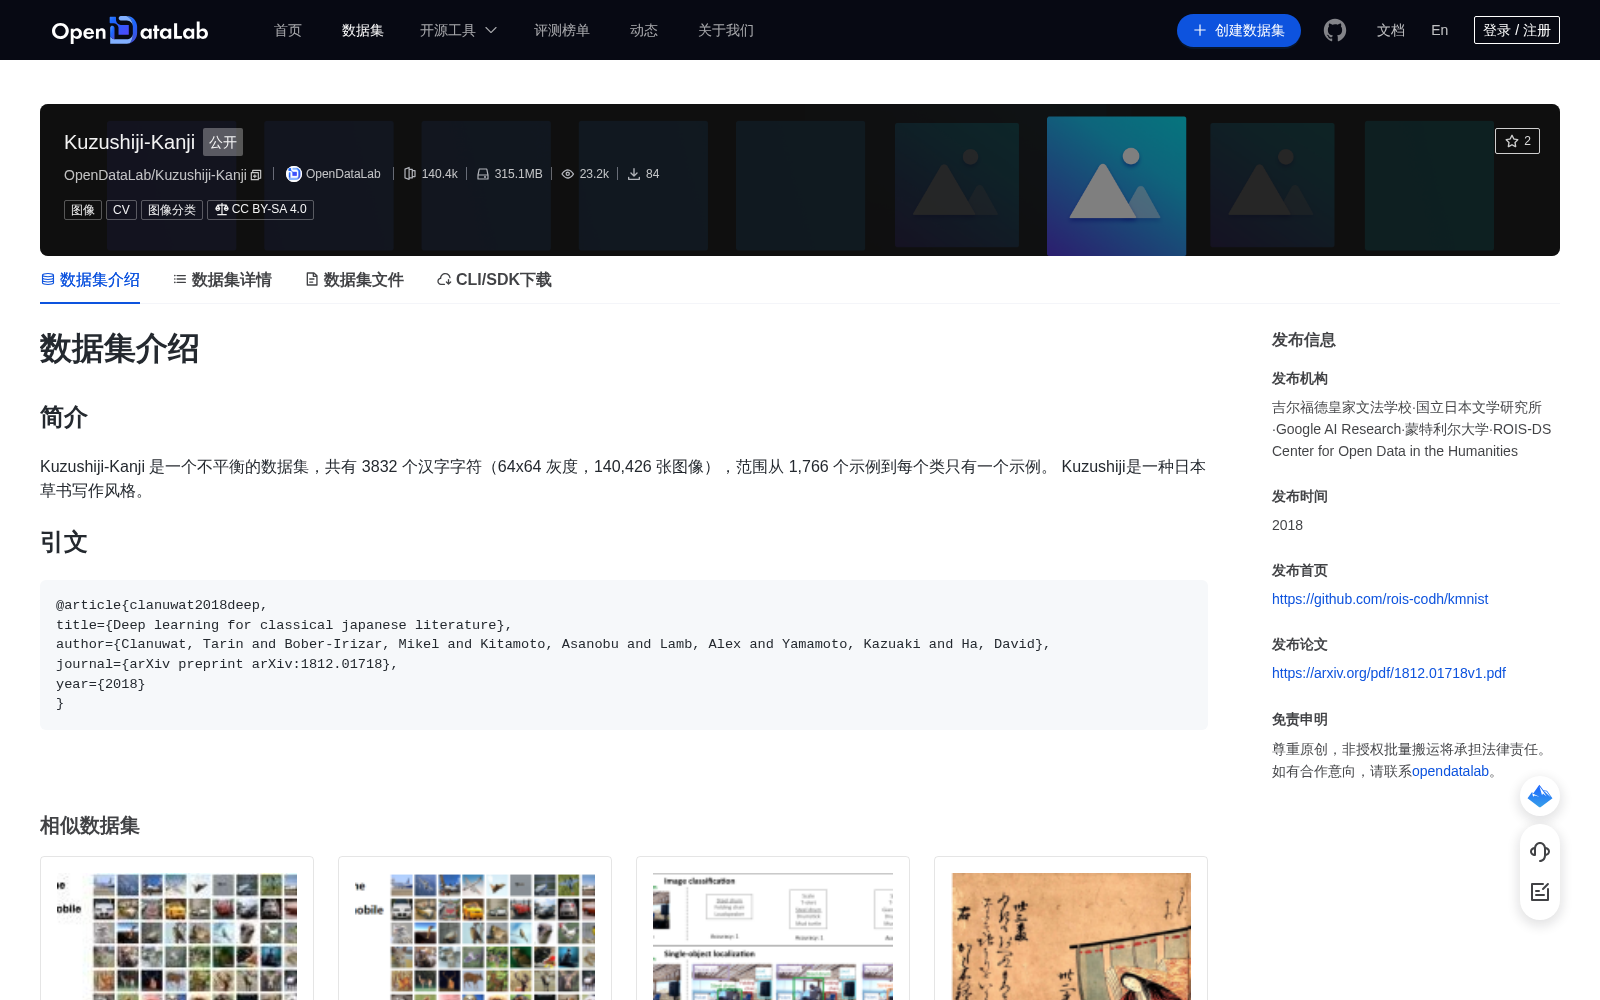Open the image classification similar dataset card
This screenshot has height=1000, width=1600.
point(773,928)
